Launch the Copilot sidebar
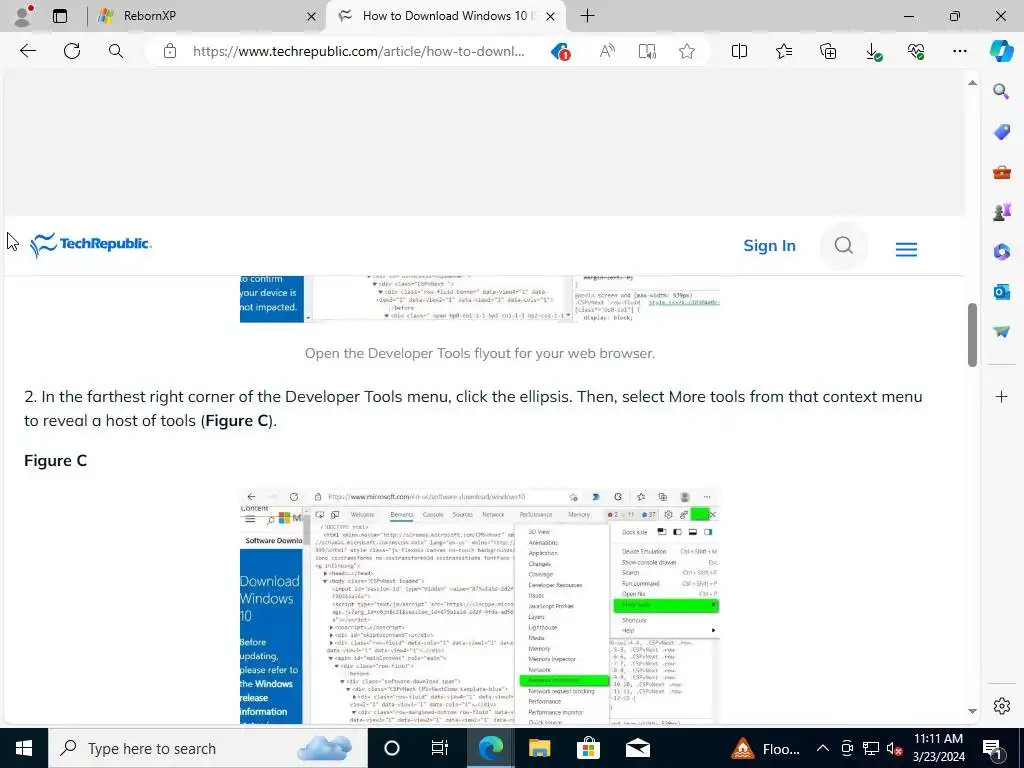The image size is (1024, 768). (x=1001, y=51)
